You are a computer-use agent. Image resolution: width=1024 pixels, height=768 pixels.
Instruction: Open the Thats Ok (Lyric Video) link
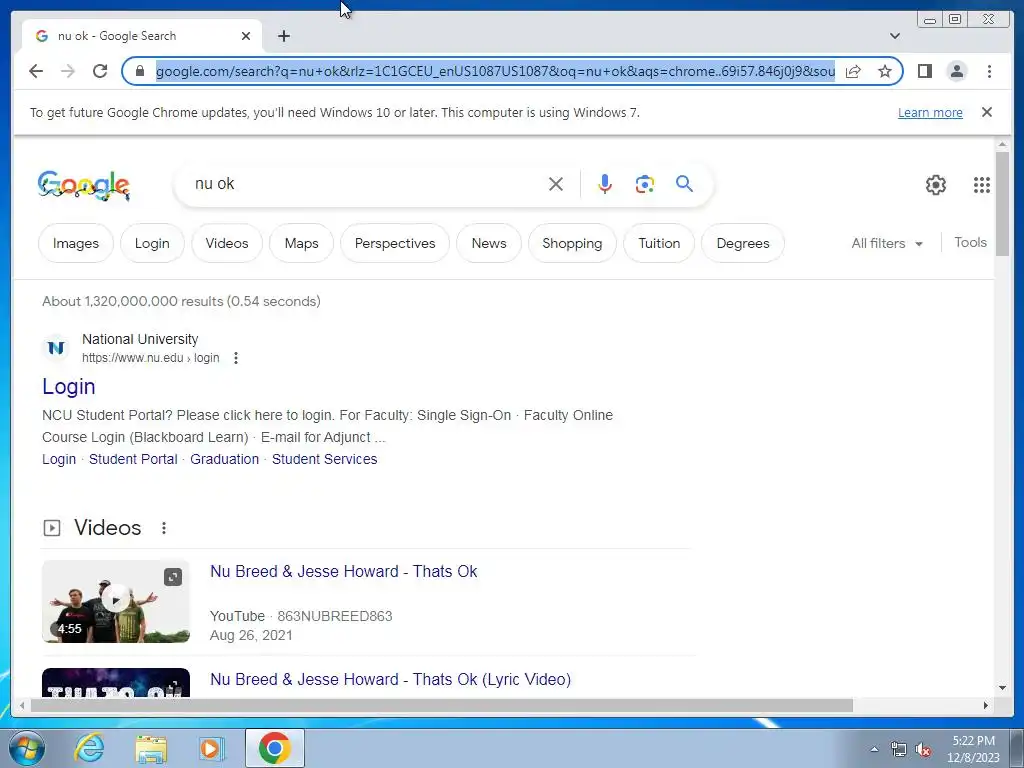[391, 679]
